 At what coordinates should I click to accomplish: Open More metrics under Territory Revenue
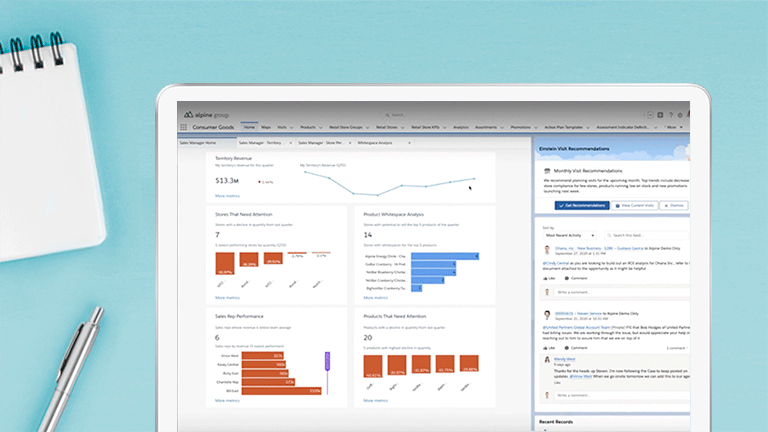coord(227,196)
